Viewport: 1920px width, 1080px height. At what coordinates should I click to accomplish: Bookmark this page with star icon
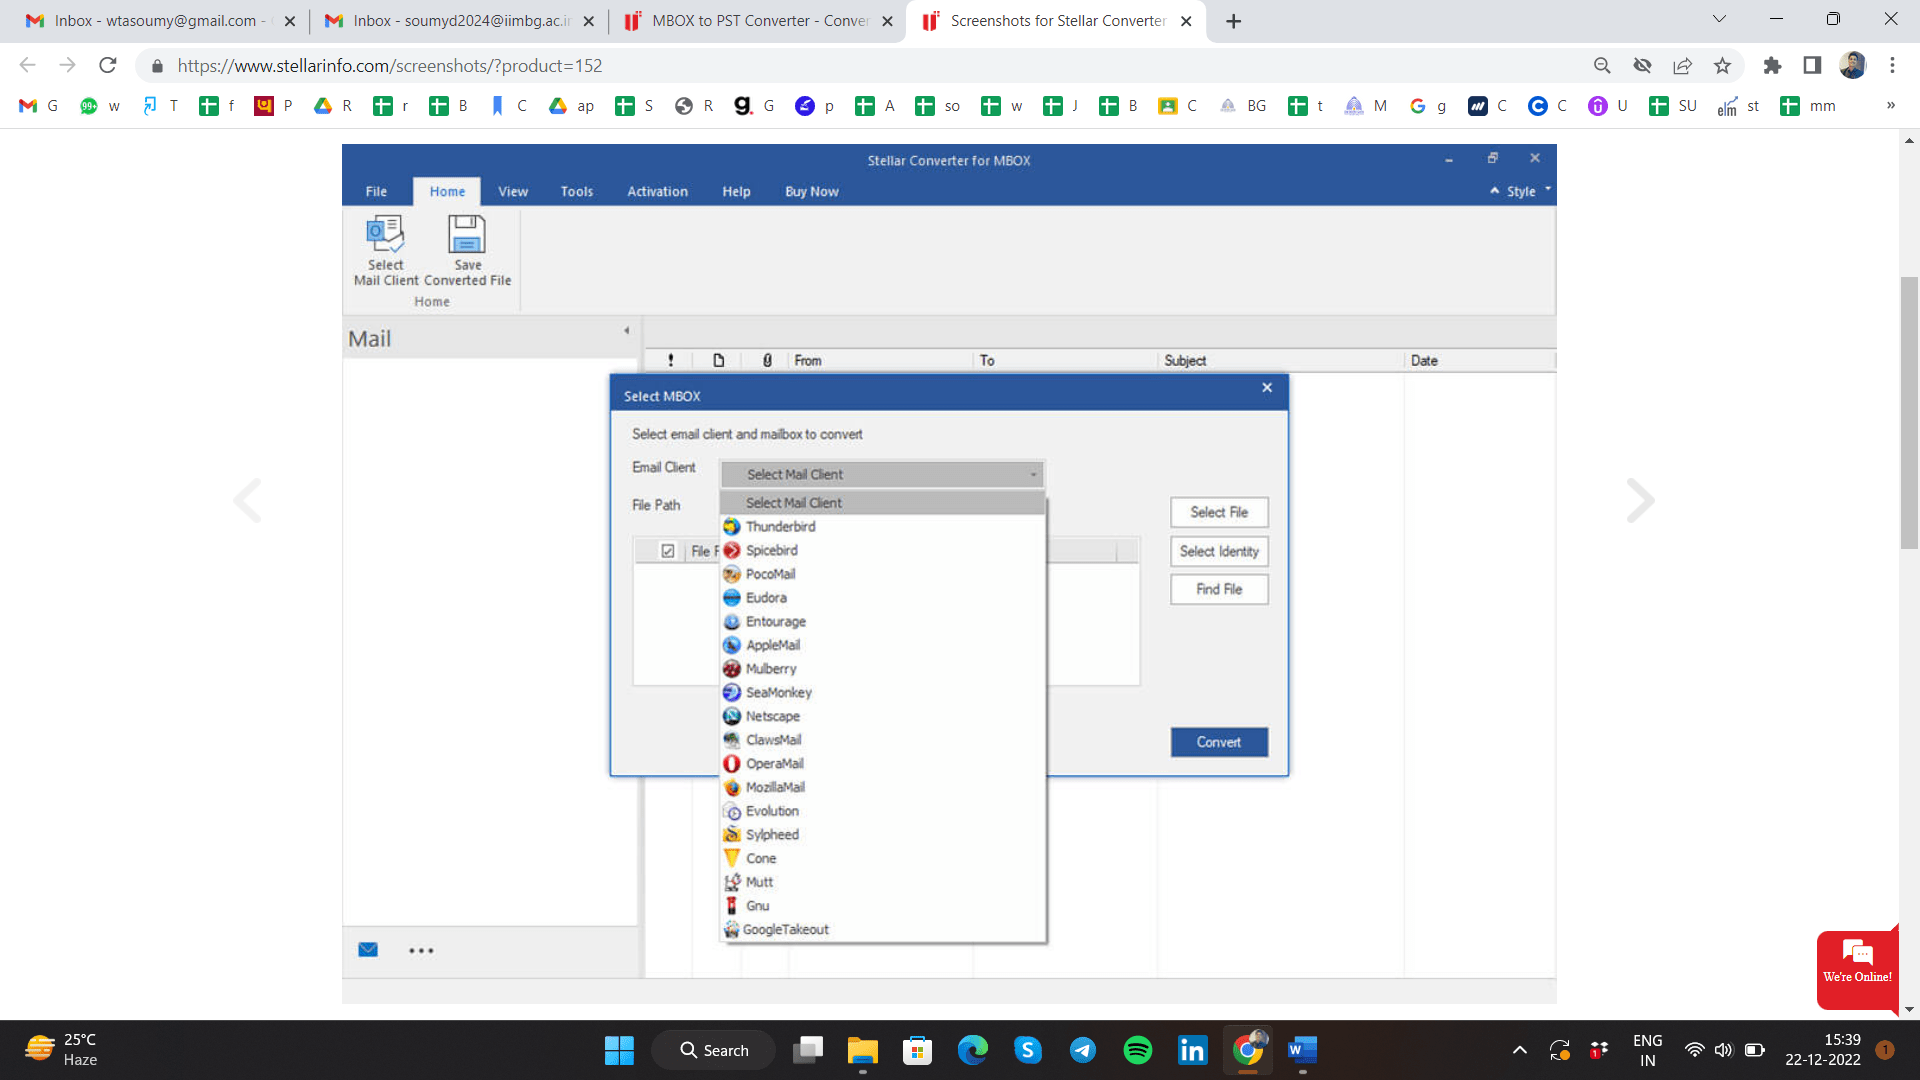pyautogui.click(x=1722, y=66)
